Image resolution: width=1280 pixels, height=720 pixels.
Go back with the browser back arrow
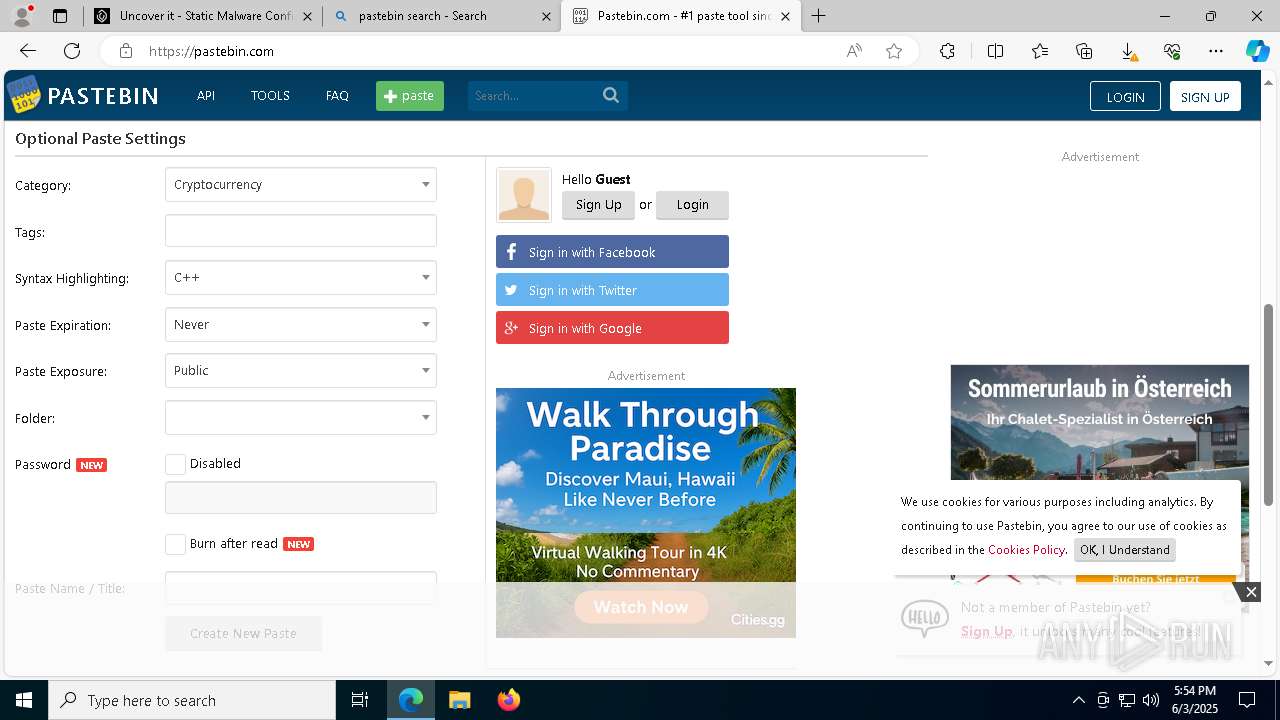[28, 51]
